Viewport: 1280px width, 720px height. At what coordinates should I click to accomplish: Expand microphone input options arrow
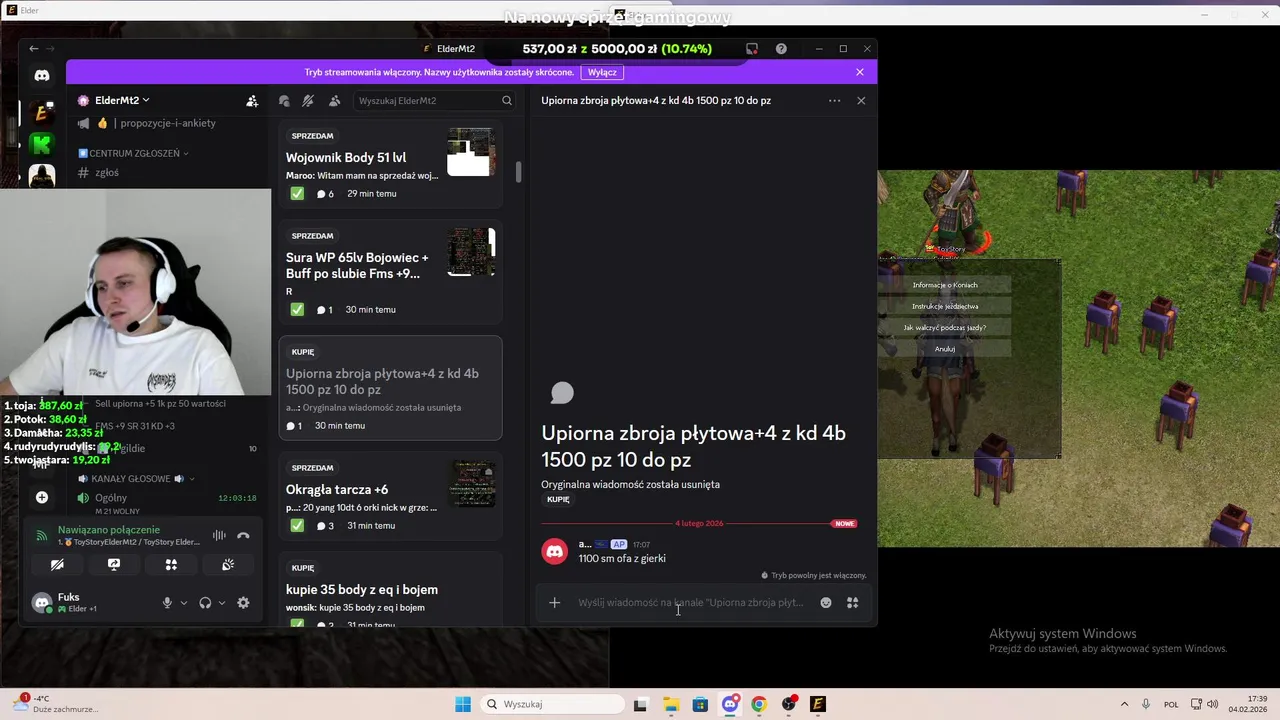[x=183, y=603]
